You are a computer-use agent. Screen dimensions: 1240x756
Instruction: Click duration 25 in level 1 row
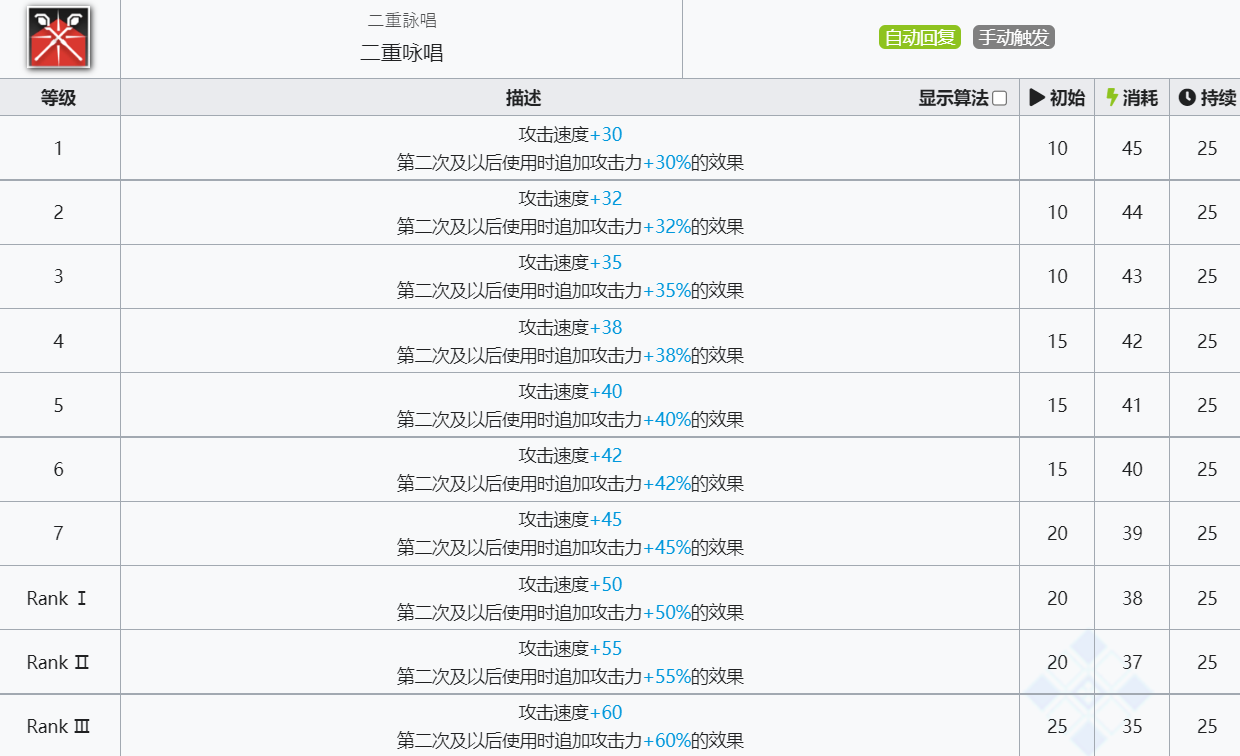click(x=1207, y=148)
